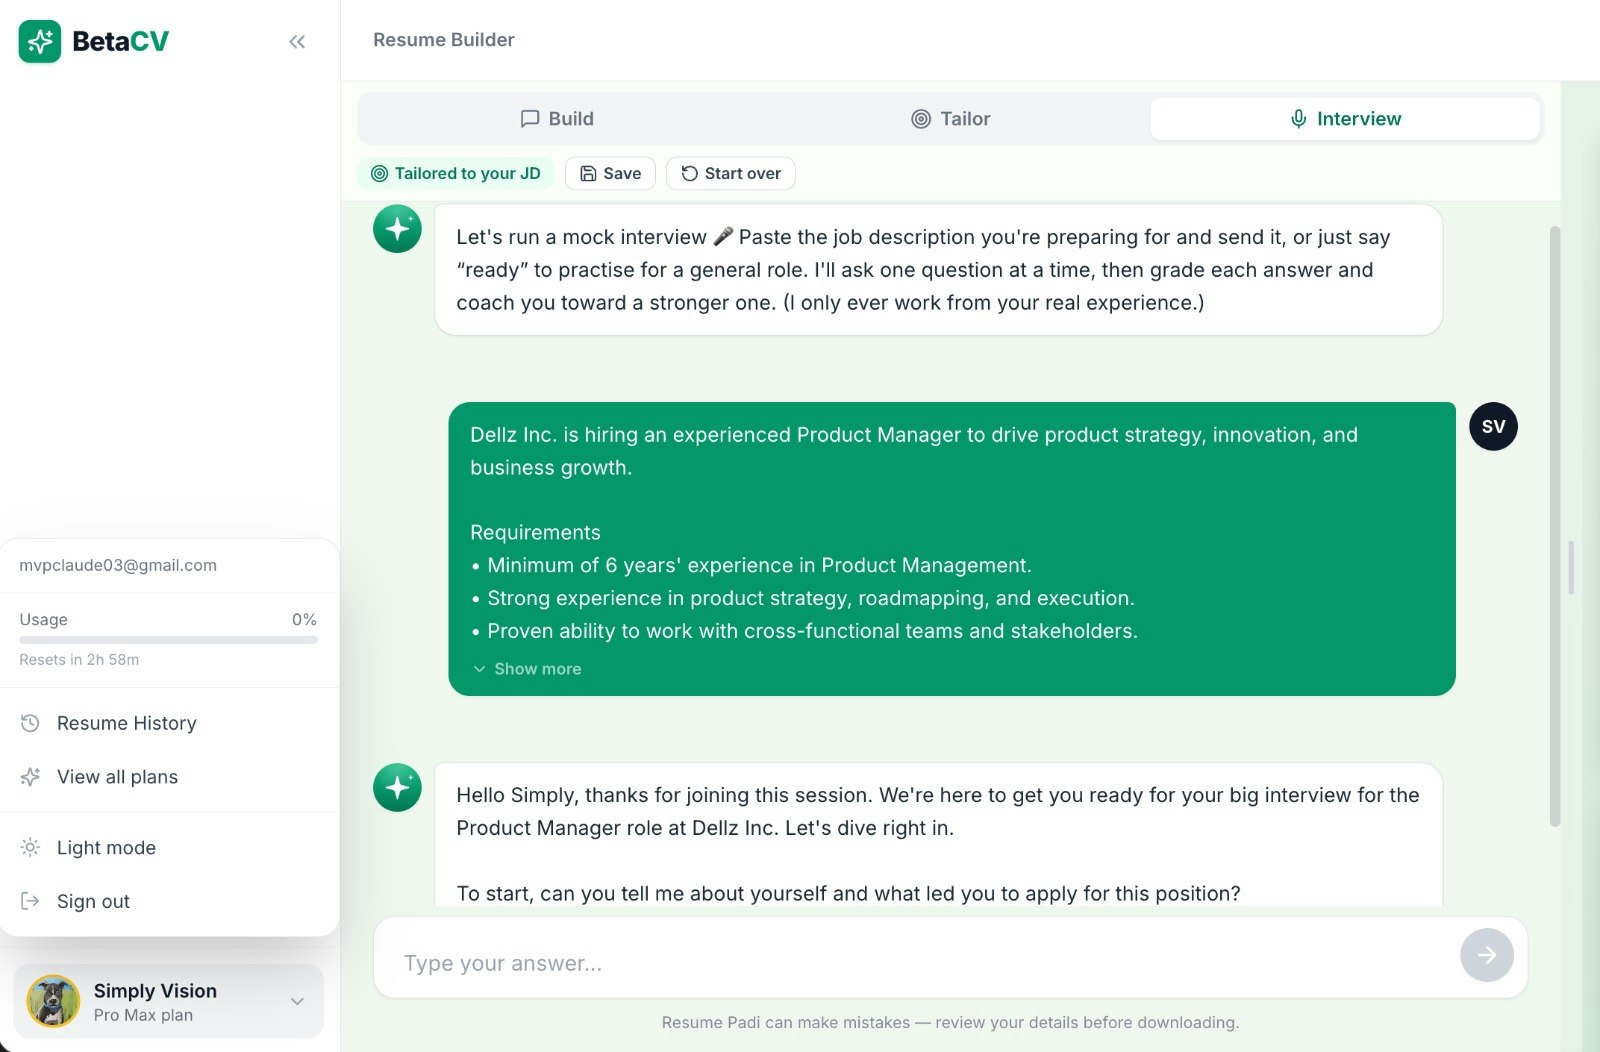1600x1052 pixels.
Task: Click the Interview tab microphone icon
Action: click(x=1298, y=119)
